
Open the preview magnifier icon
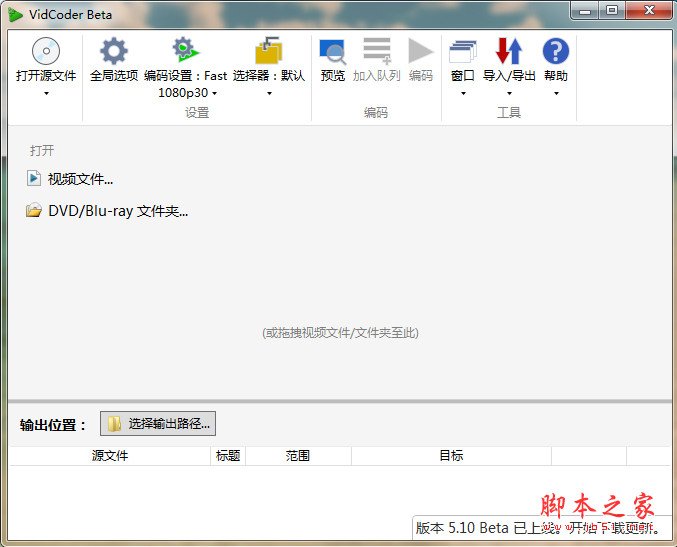(332, 52)
